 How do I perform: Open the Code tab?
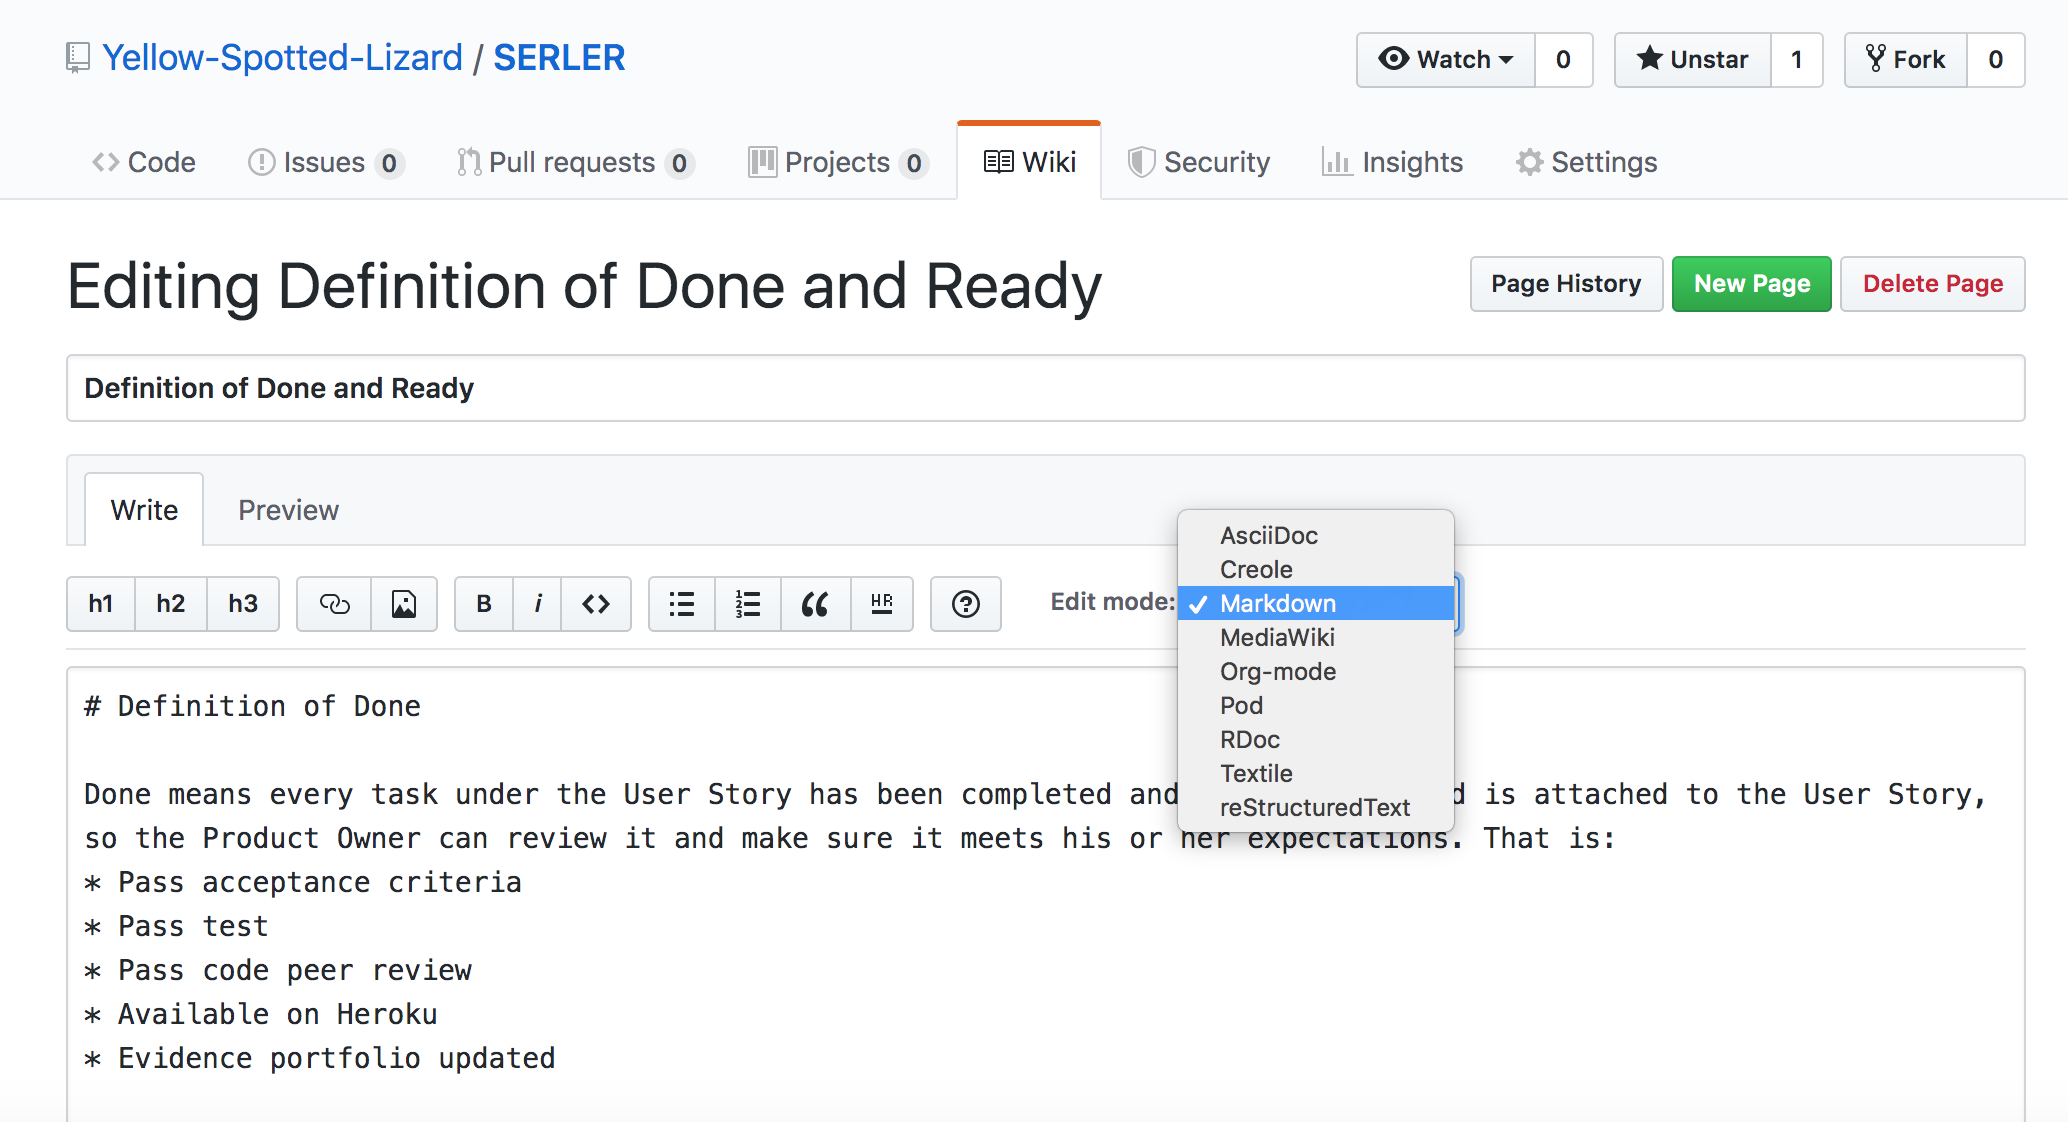pyautogui.click(x=144, y=162)
